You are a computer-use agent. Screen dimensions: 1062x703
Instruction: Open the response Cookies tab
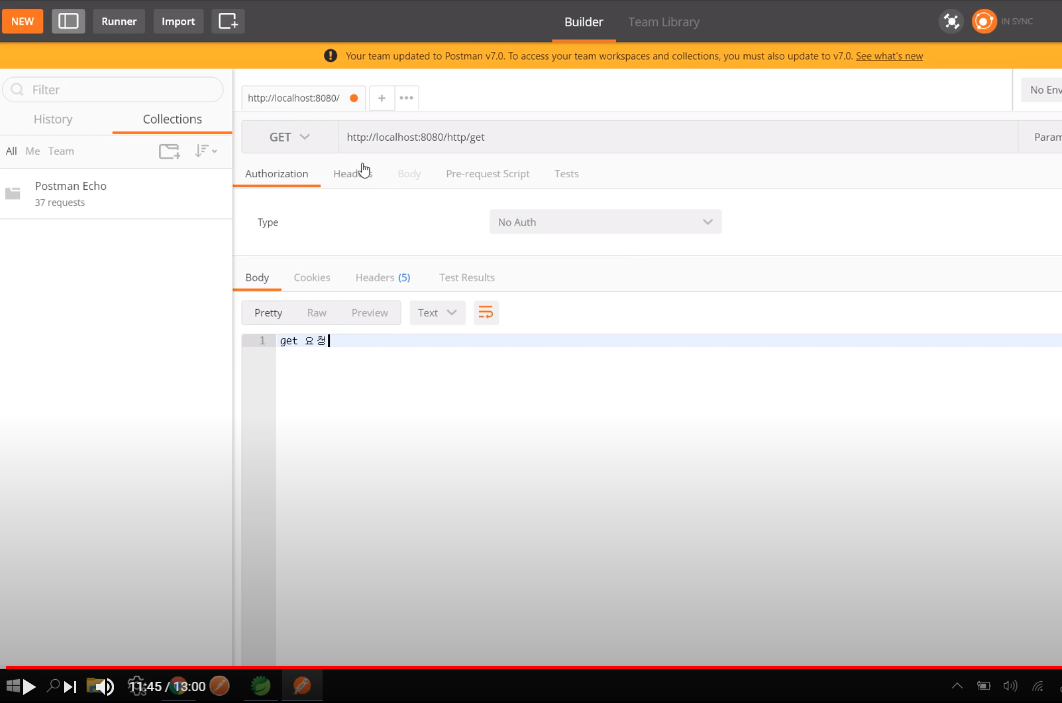point(312,278)
